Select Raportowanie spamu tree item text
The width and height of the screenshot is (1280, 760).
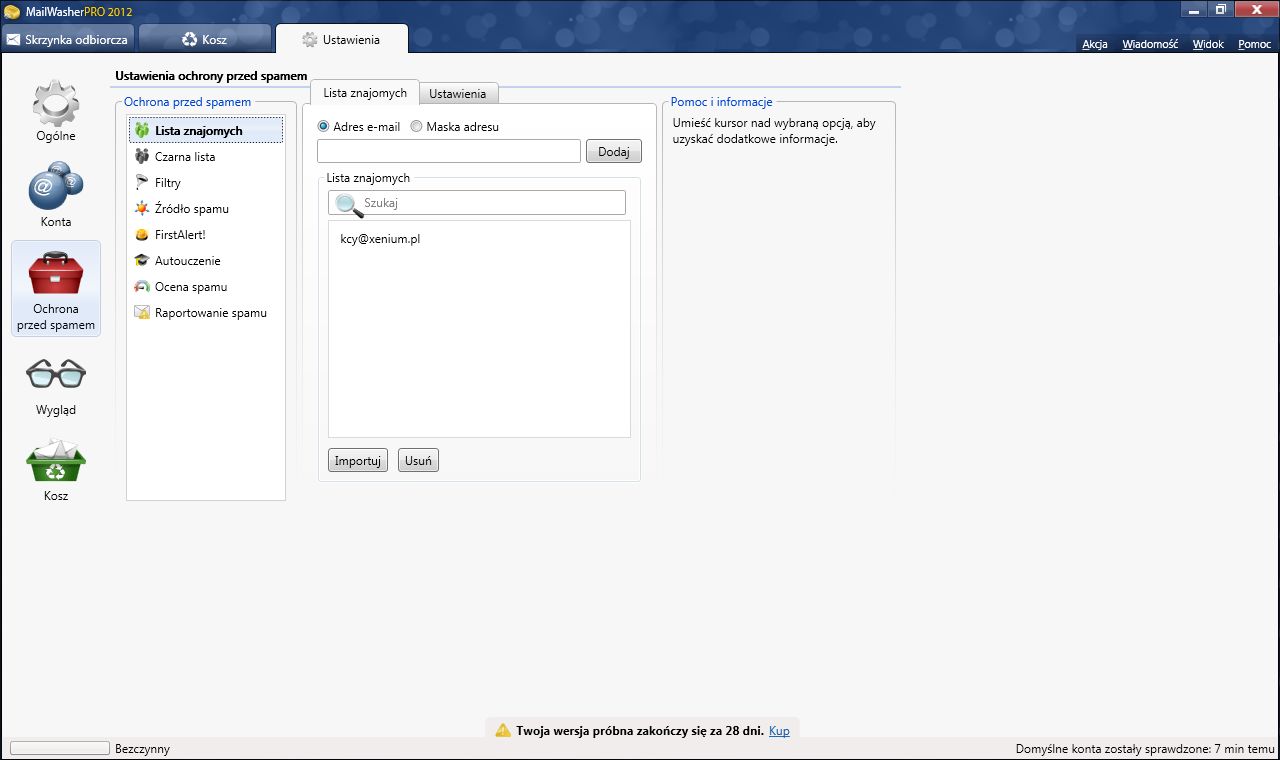pyautogui.click(x=211, y=313)
